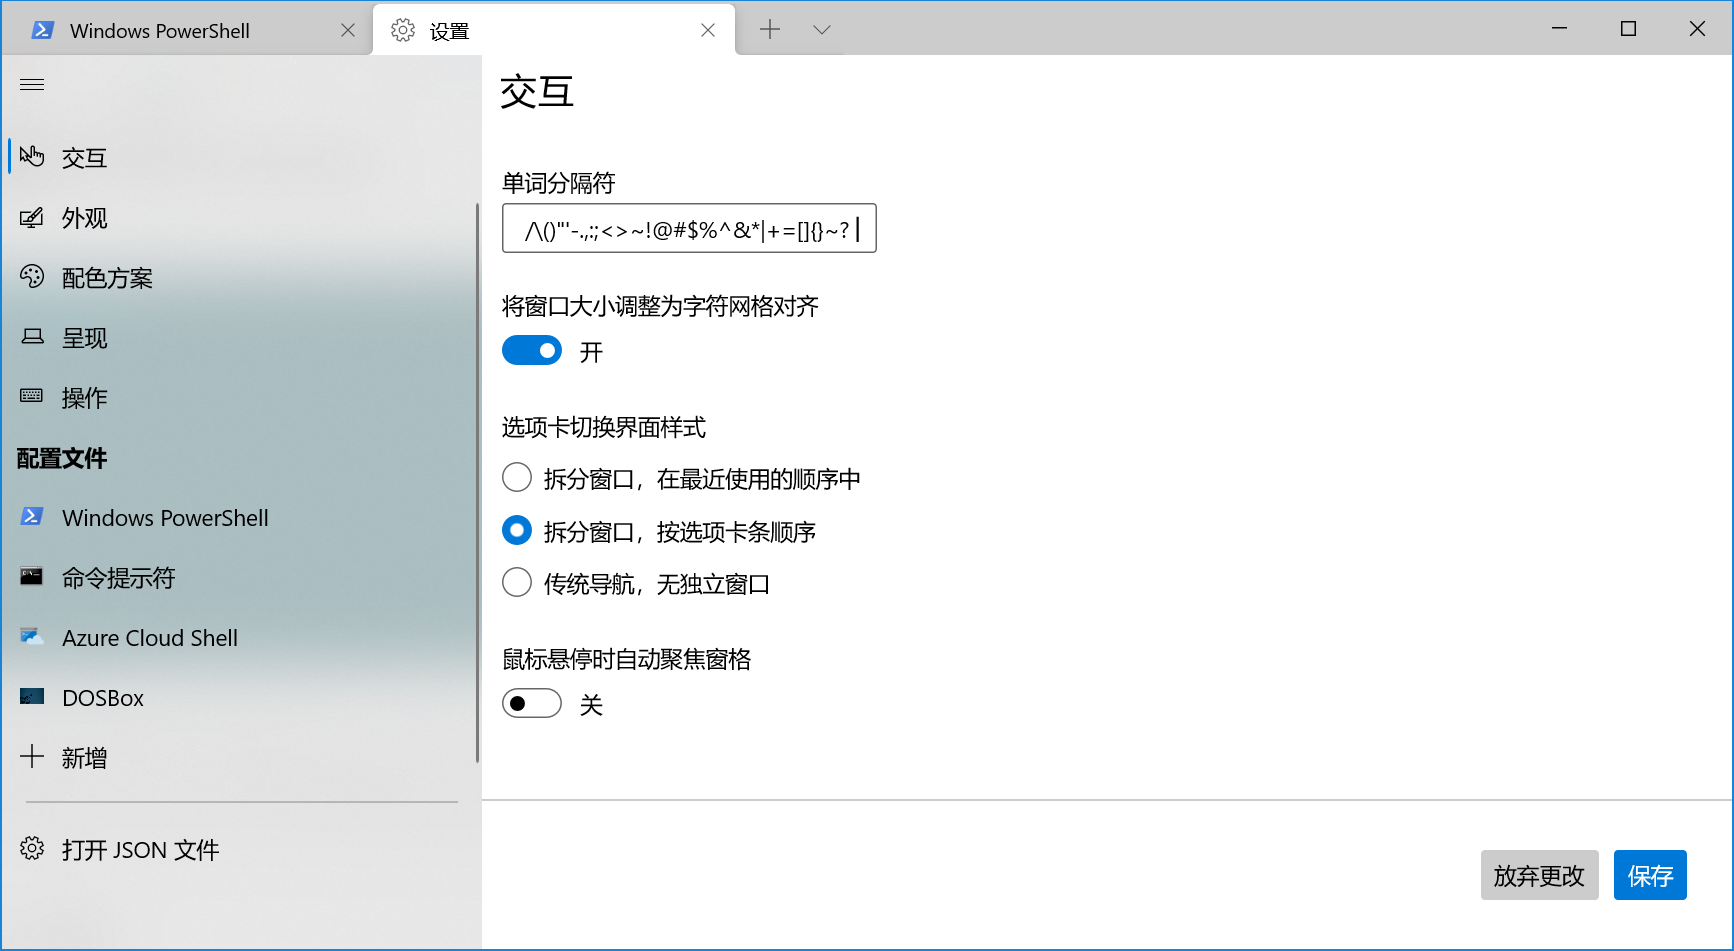Switch to the 设置 tab
The width and height of the screenshot is (1734, 951).
(x=447, y=30)
